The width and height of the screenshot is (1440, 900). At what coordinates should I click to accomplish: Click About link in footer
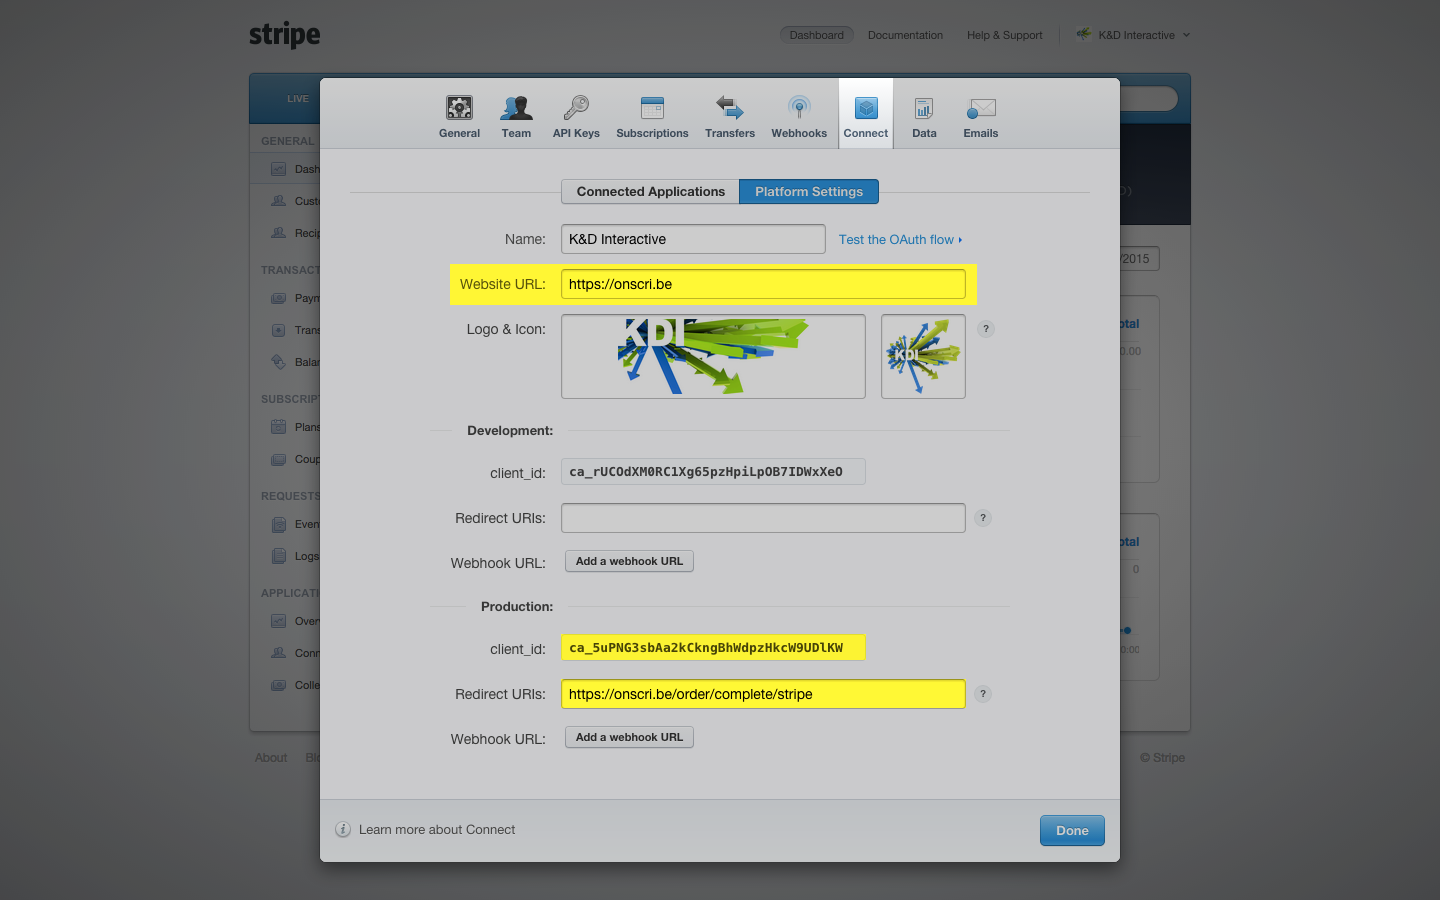[x=271, y=758]
